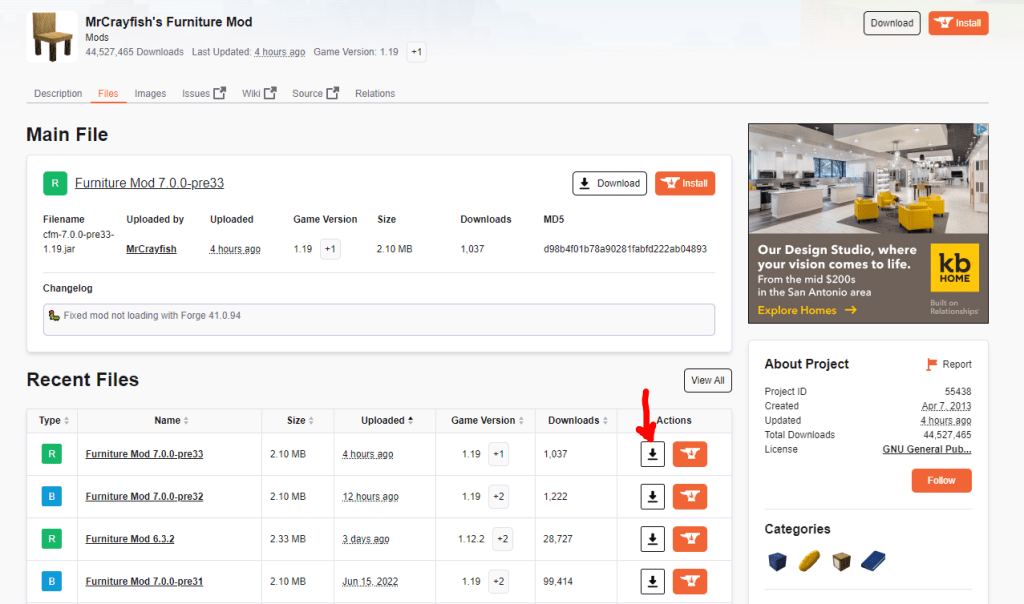The height and width of the screenshot is (604, 1024).
Task: Click the header Download button
Action: (891, 23)
